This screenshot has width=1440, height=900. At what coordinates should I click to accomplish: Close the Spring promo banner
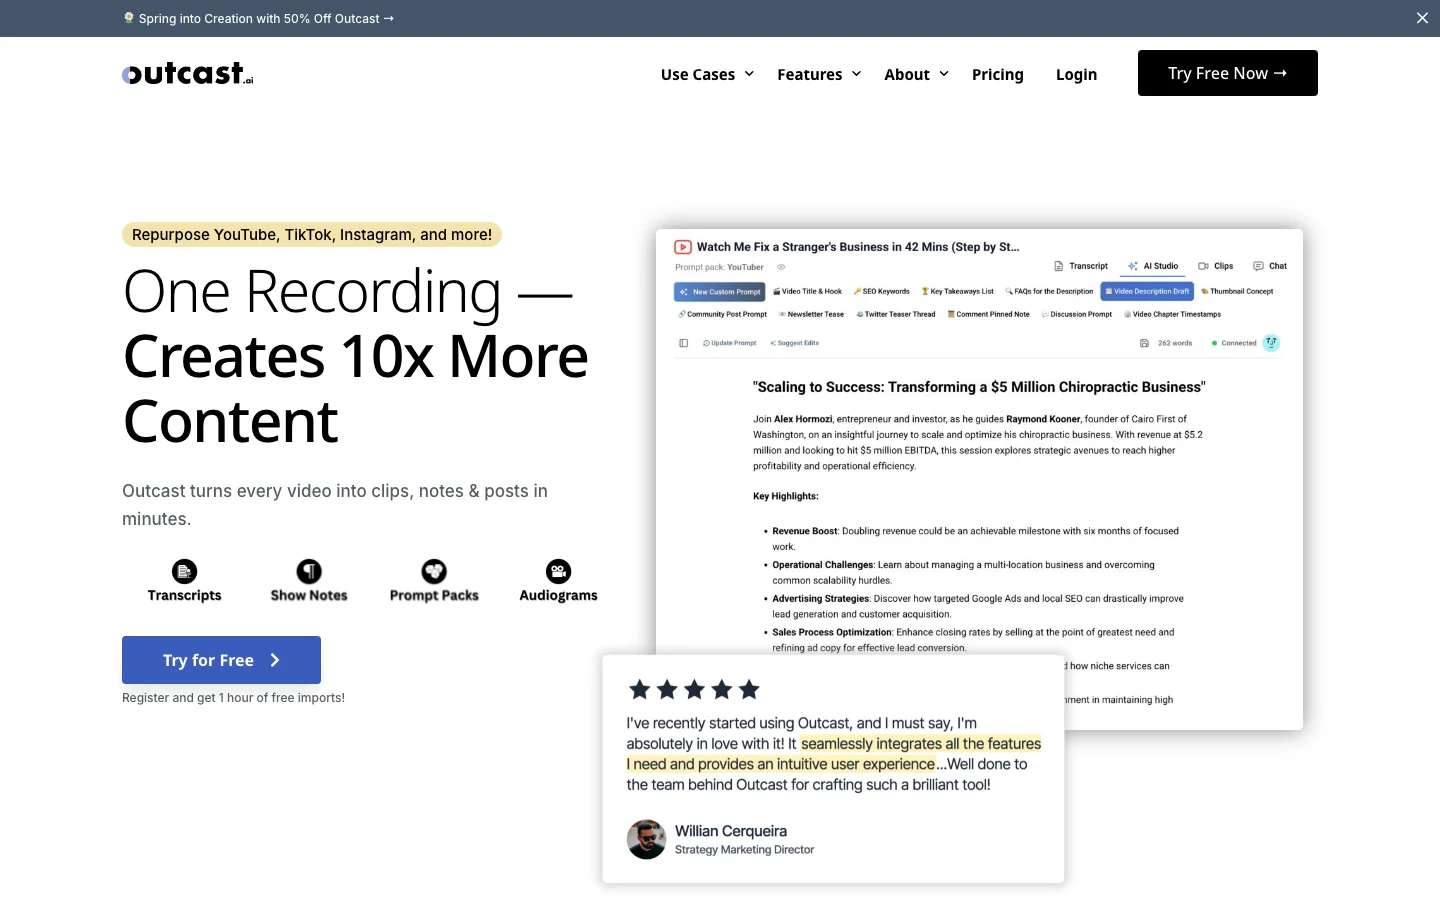[1422, 18]
